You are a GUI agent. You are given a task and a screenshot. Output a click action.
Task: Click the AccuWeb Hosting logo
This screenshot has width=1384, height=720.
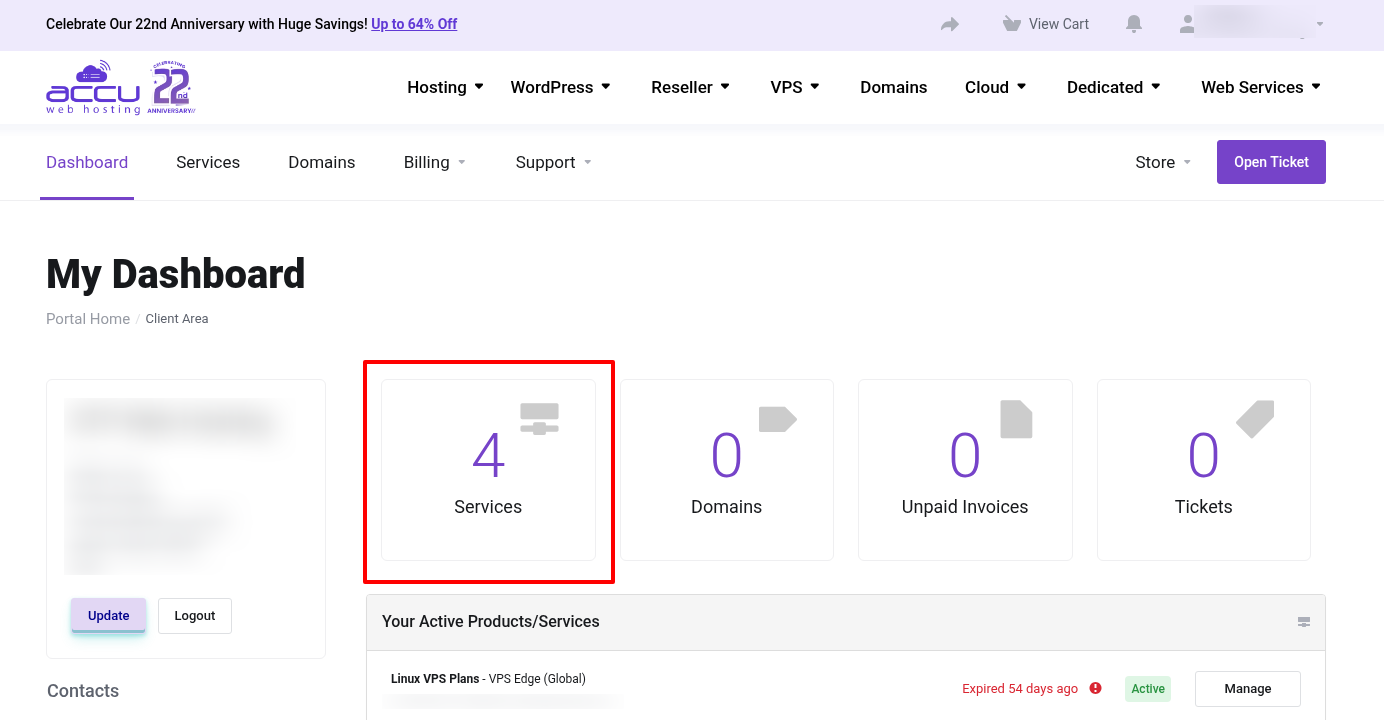120,88
